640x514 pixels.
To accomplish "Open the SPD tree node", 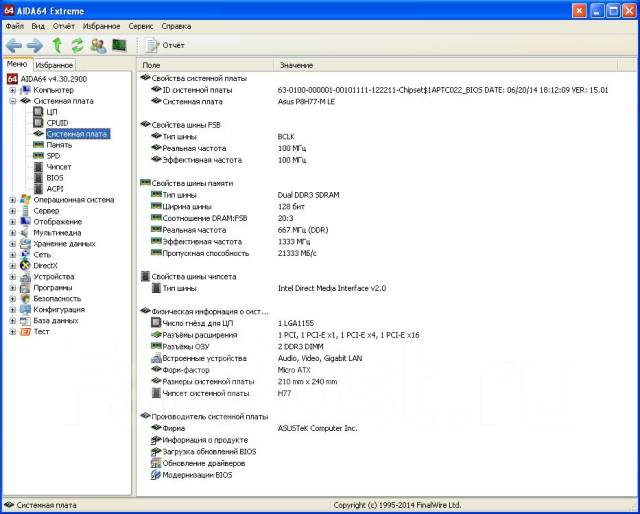I will 53,155.
